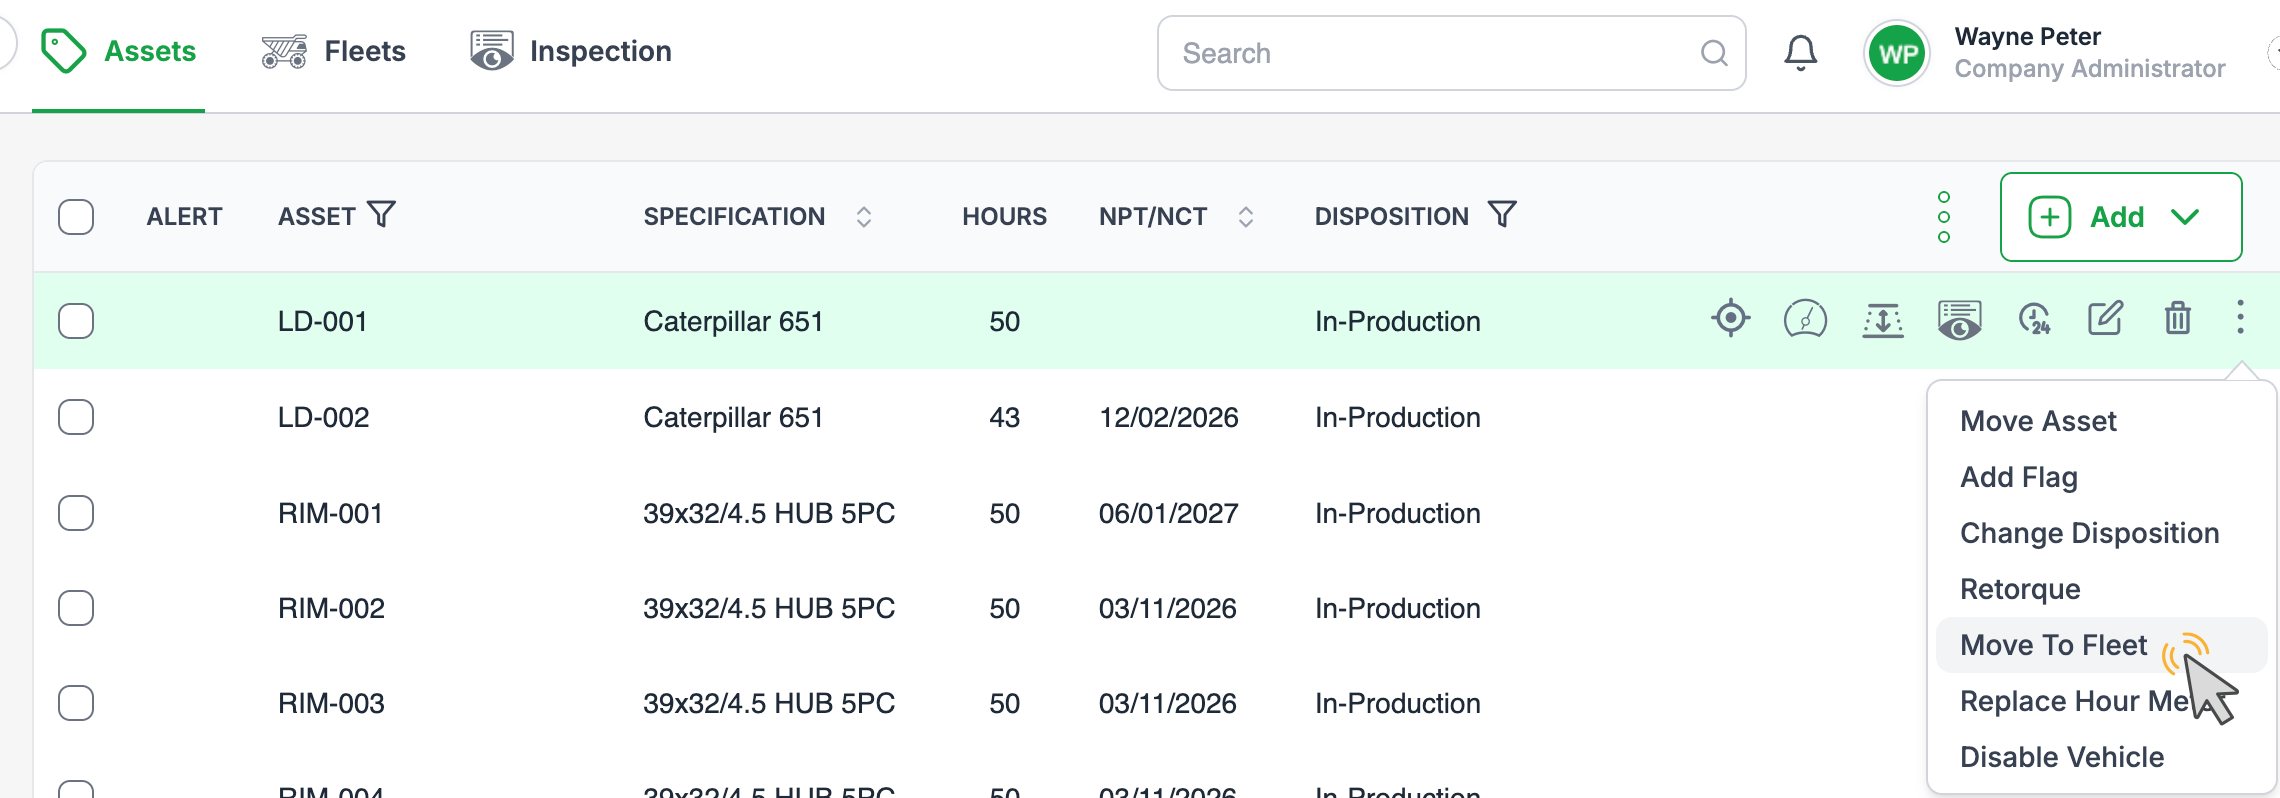Click RIM-002 In-Production disposition
The width and height of the screenshot is (2280, 798).
pos(1397,608)
